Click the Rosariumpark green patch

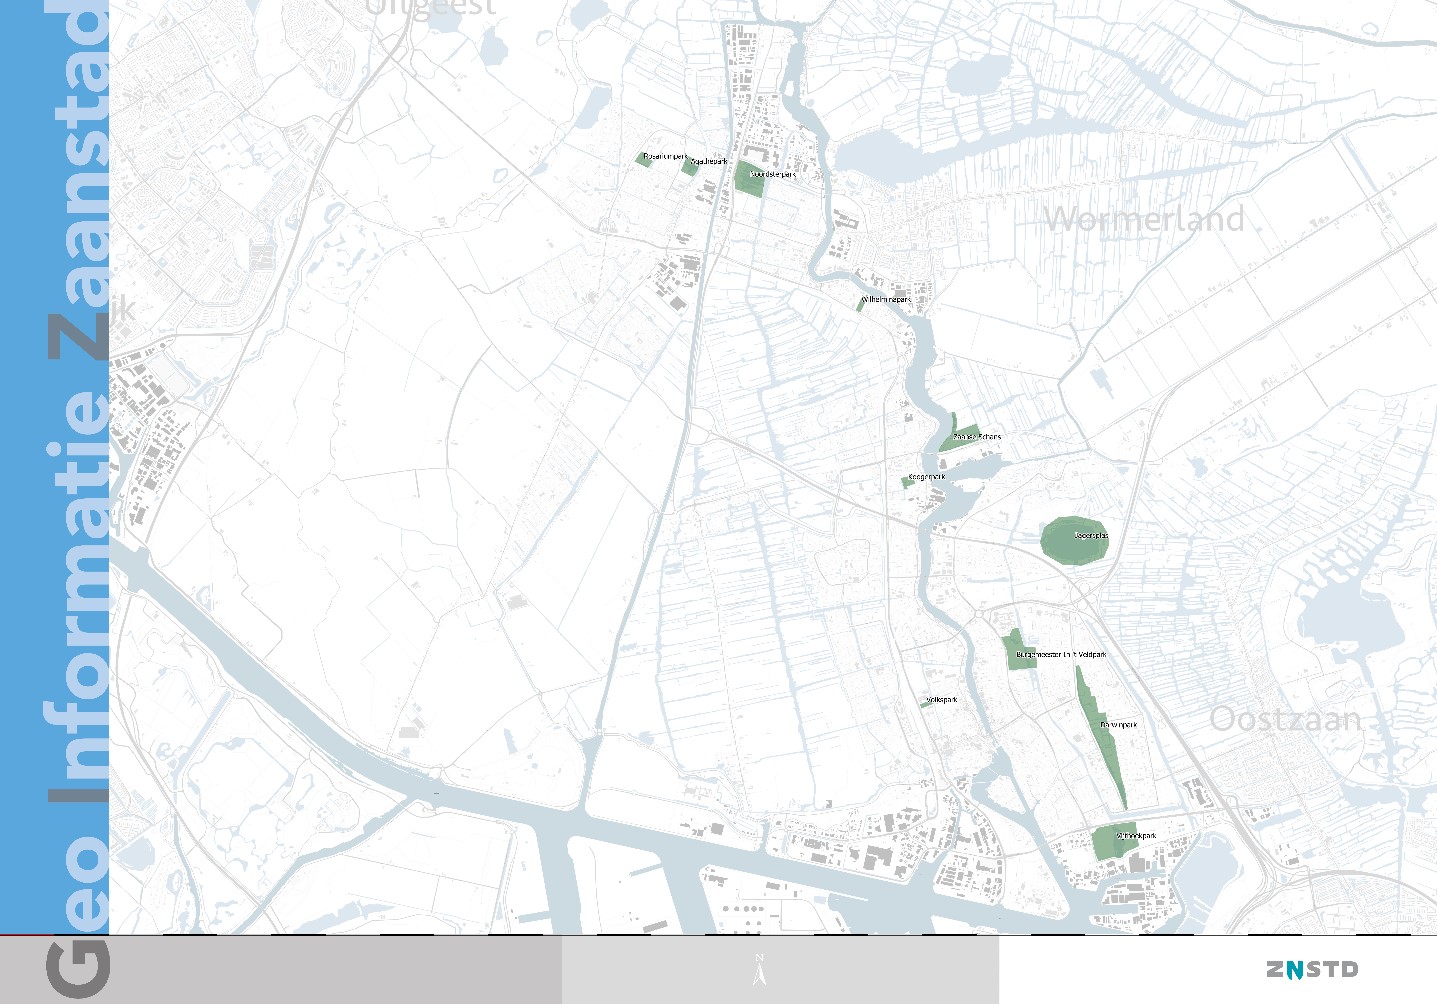645,159
